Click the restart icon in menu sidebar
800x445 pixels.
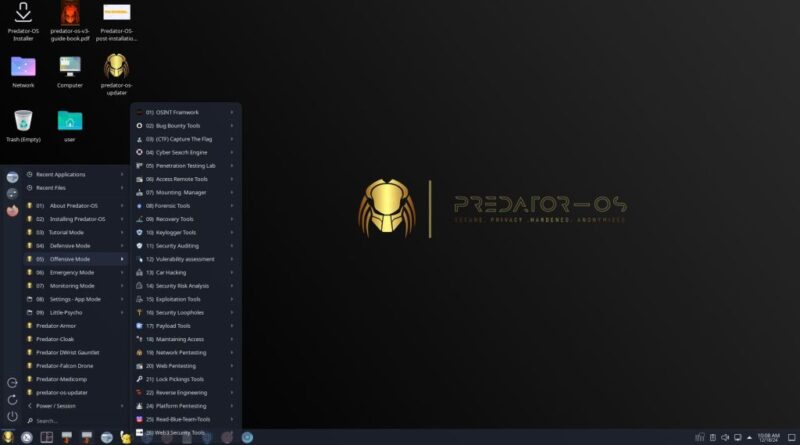12,400
